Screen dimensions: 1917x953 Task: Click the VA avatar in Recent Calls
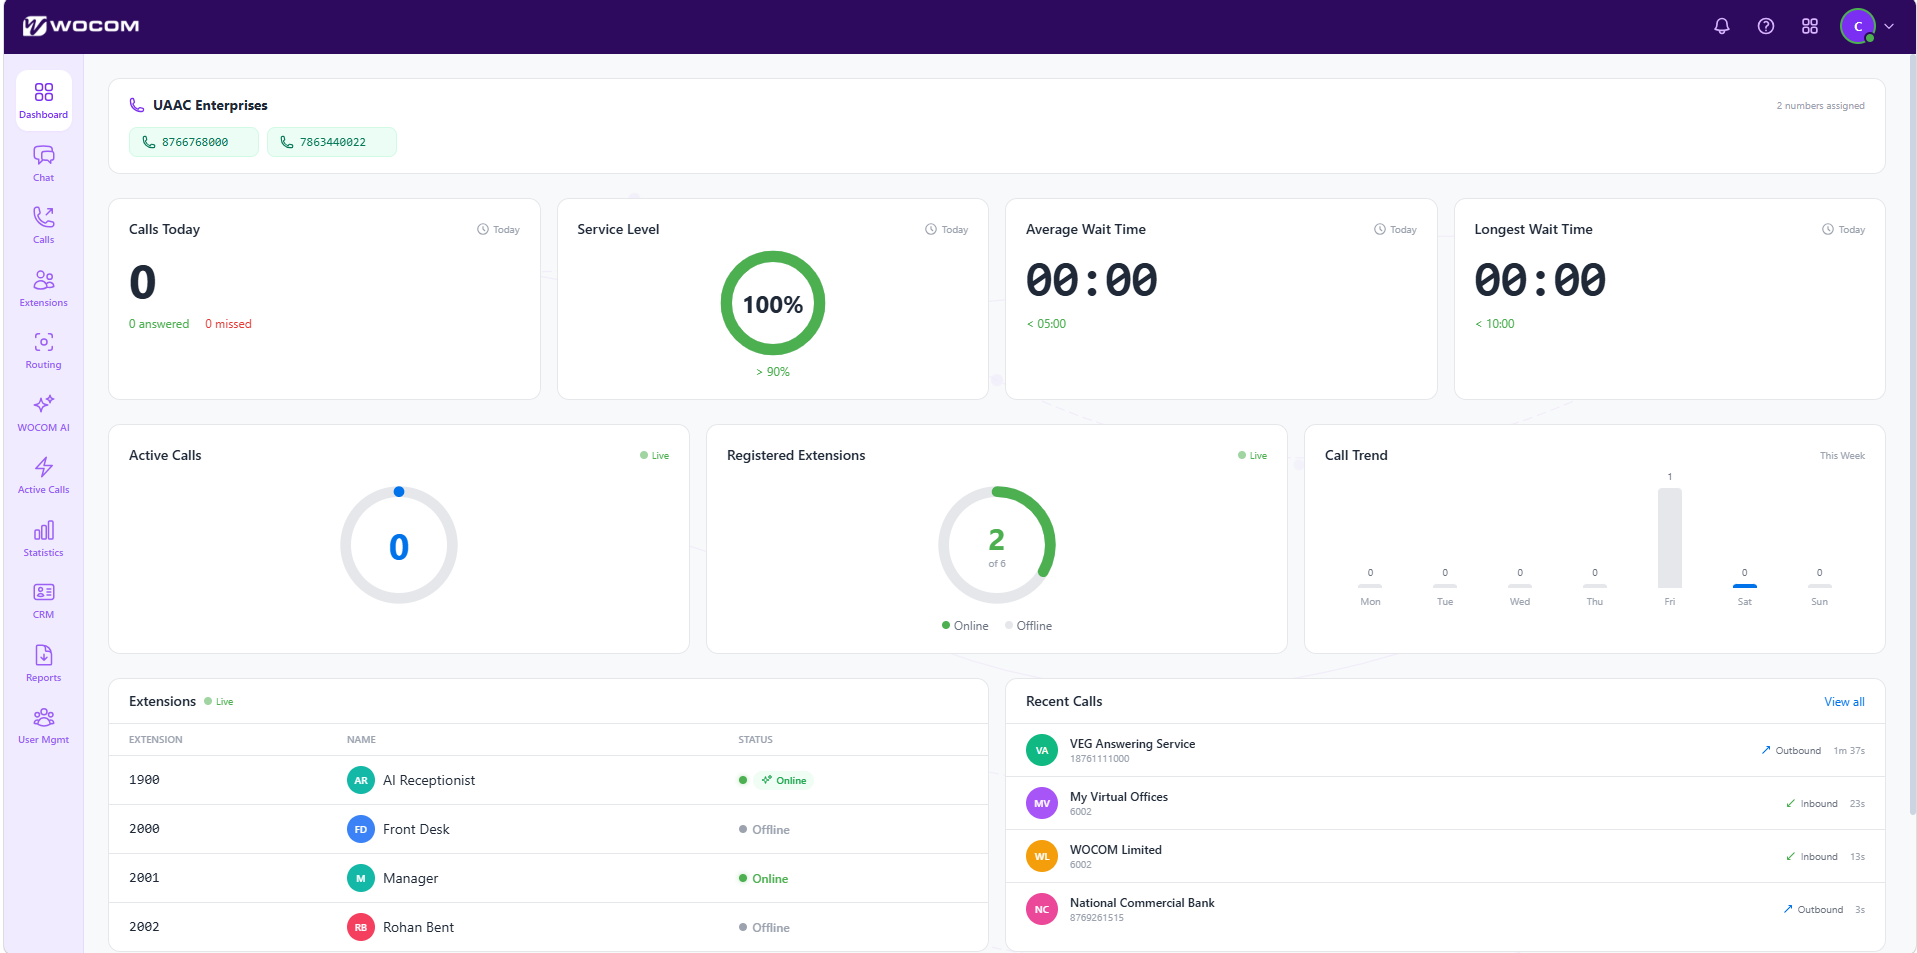click(x=1042, y=750)
